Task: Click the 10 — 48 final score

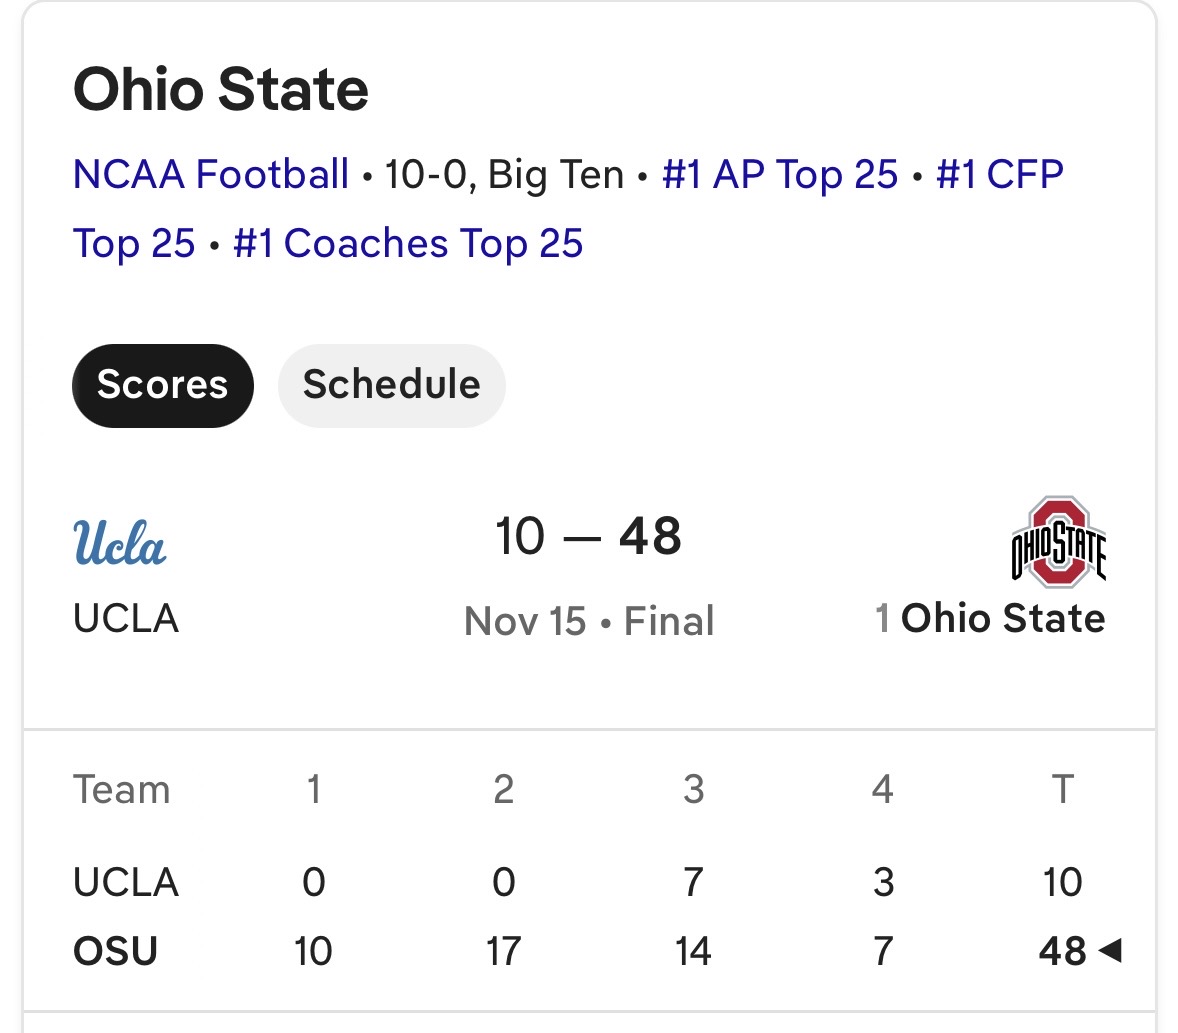Action: pos(588,536)
